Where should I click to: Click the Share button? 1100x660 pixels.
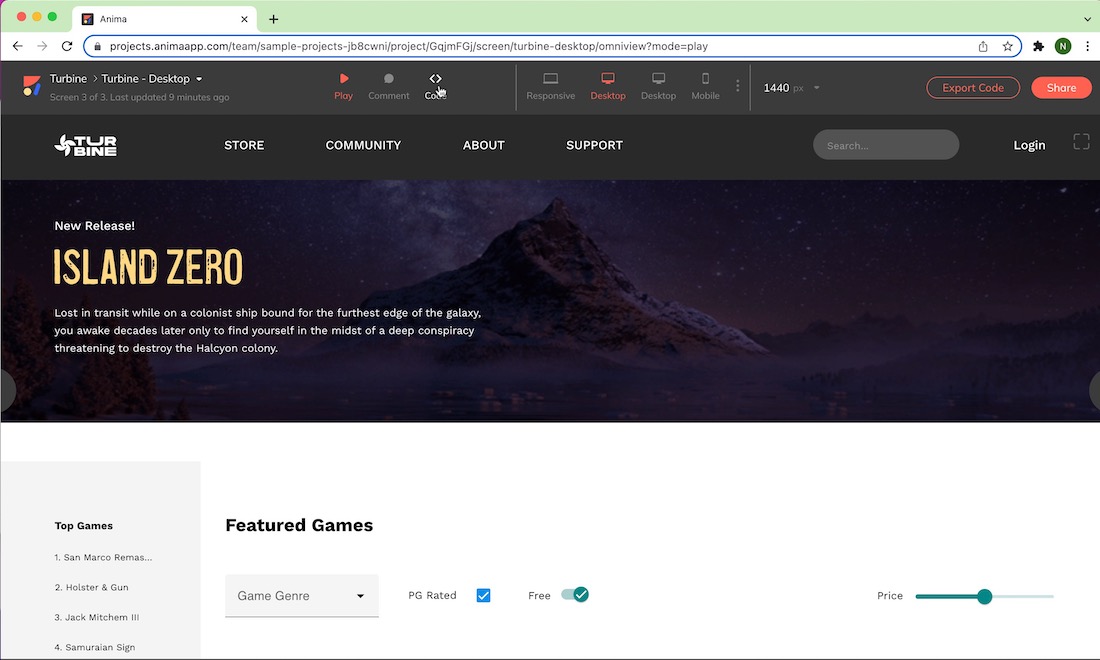tap(1061, 88)
